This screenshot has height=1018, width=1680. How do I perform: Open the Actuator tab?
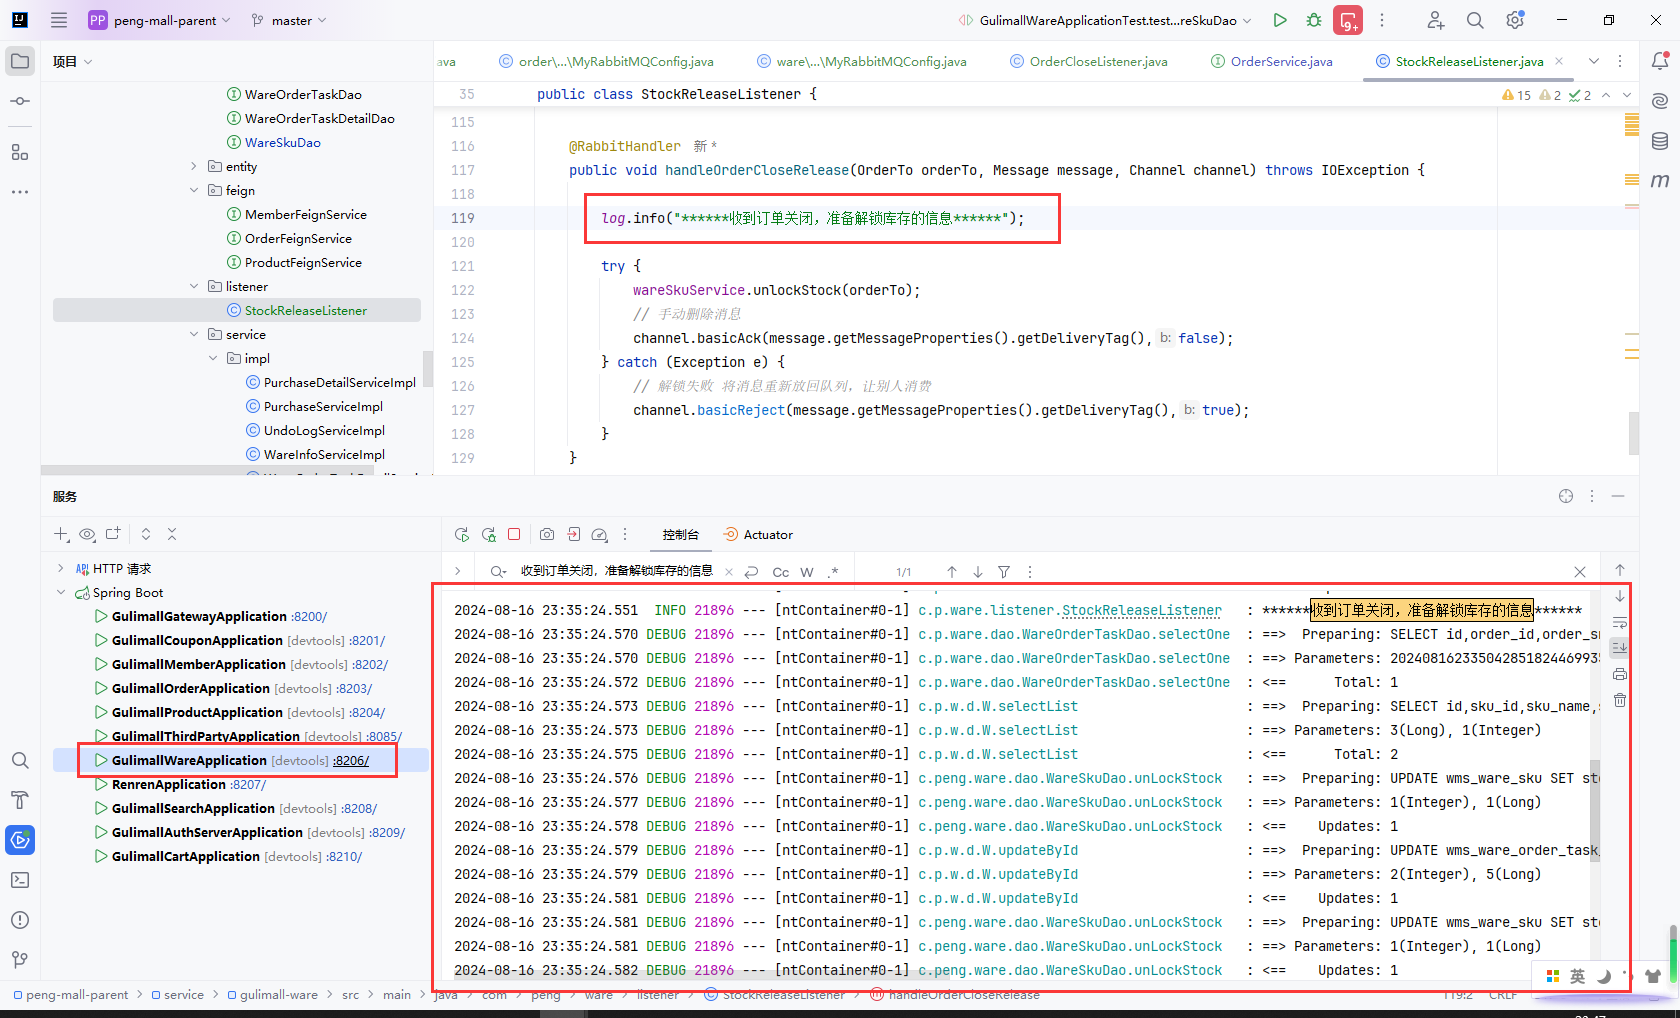click(758, 535)
